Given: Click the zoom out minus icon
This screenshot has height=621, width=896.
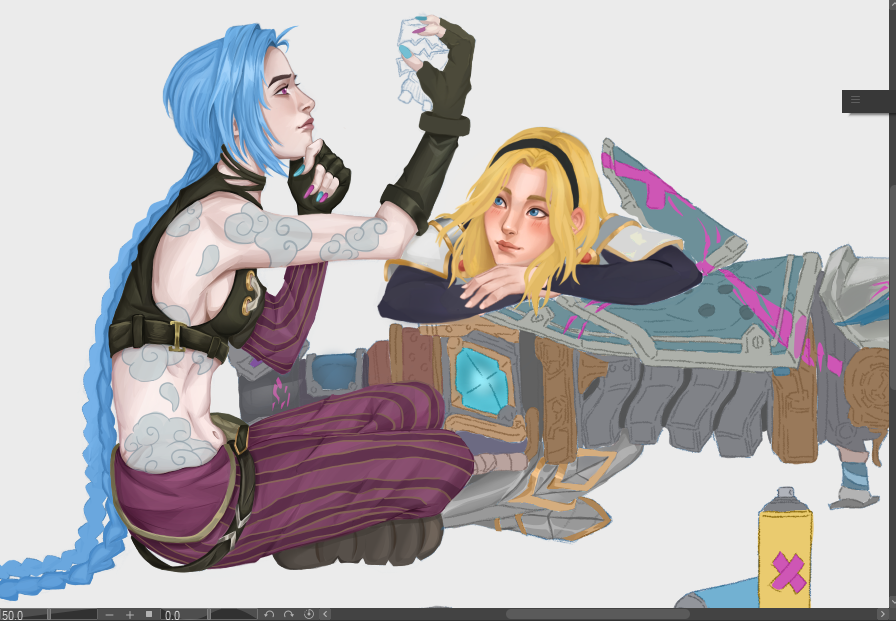Looking at the screenshot, I should pyautogui.click(x=109, y=615).
